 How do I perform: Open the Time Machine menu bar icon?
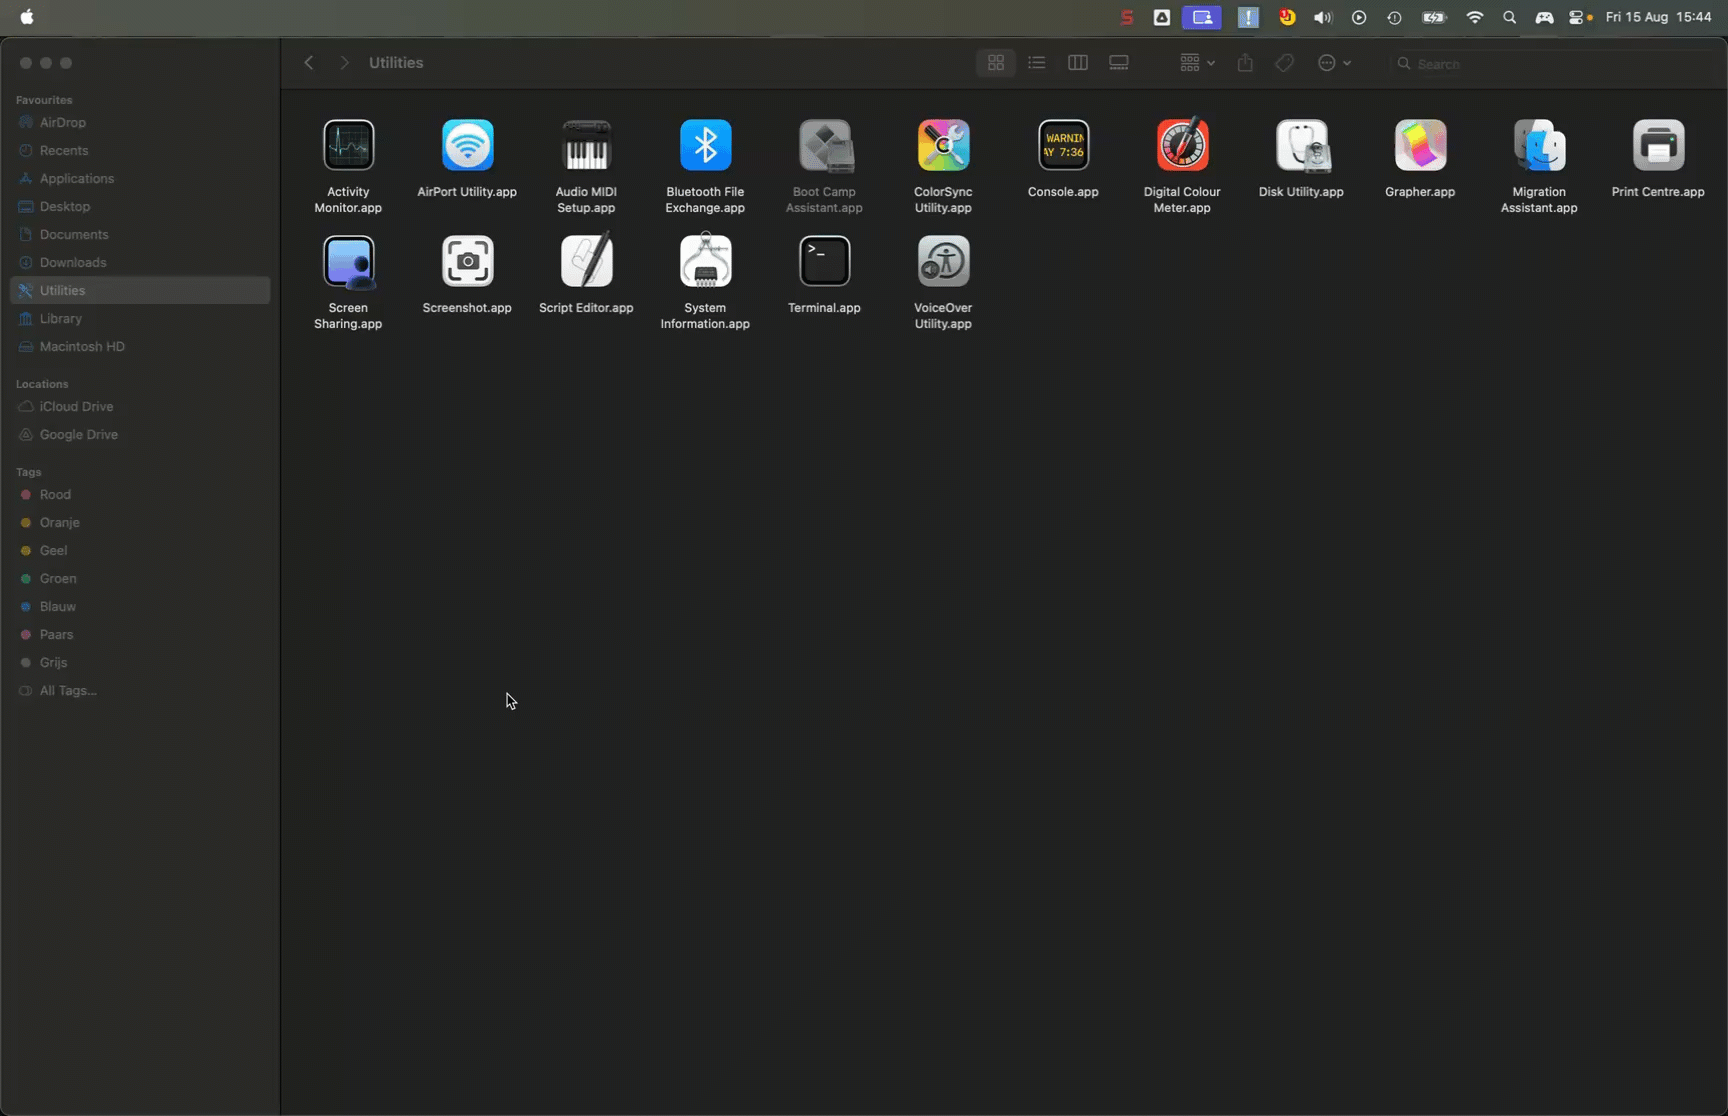pyautogui.click(x=1394, y=17)
